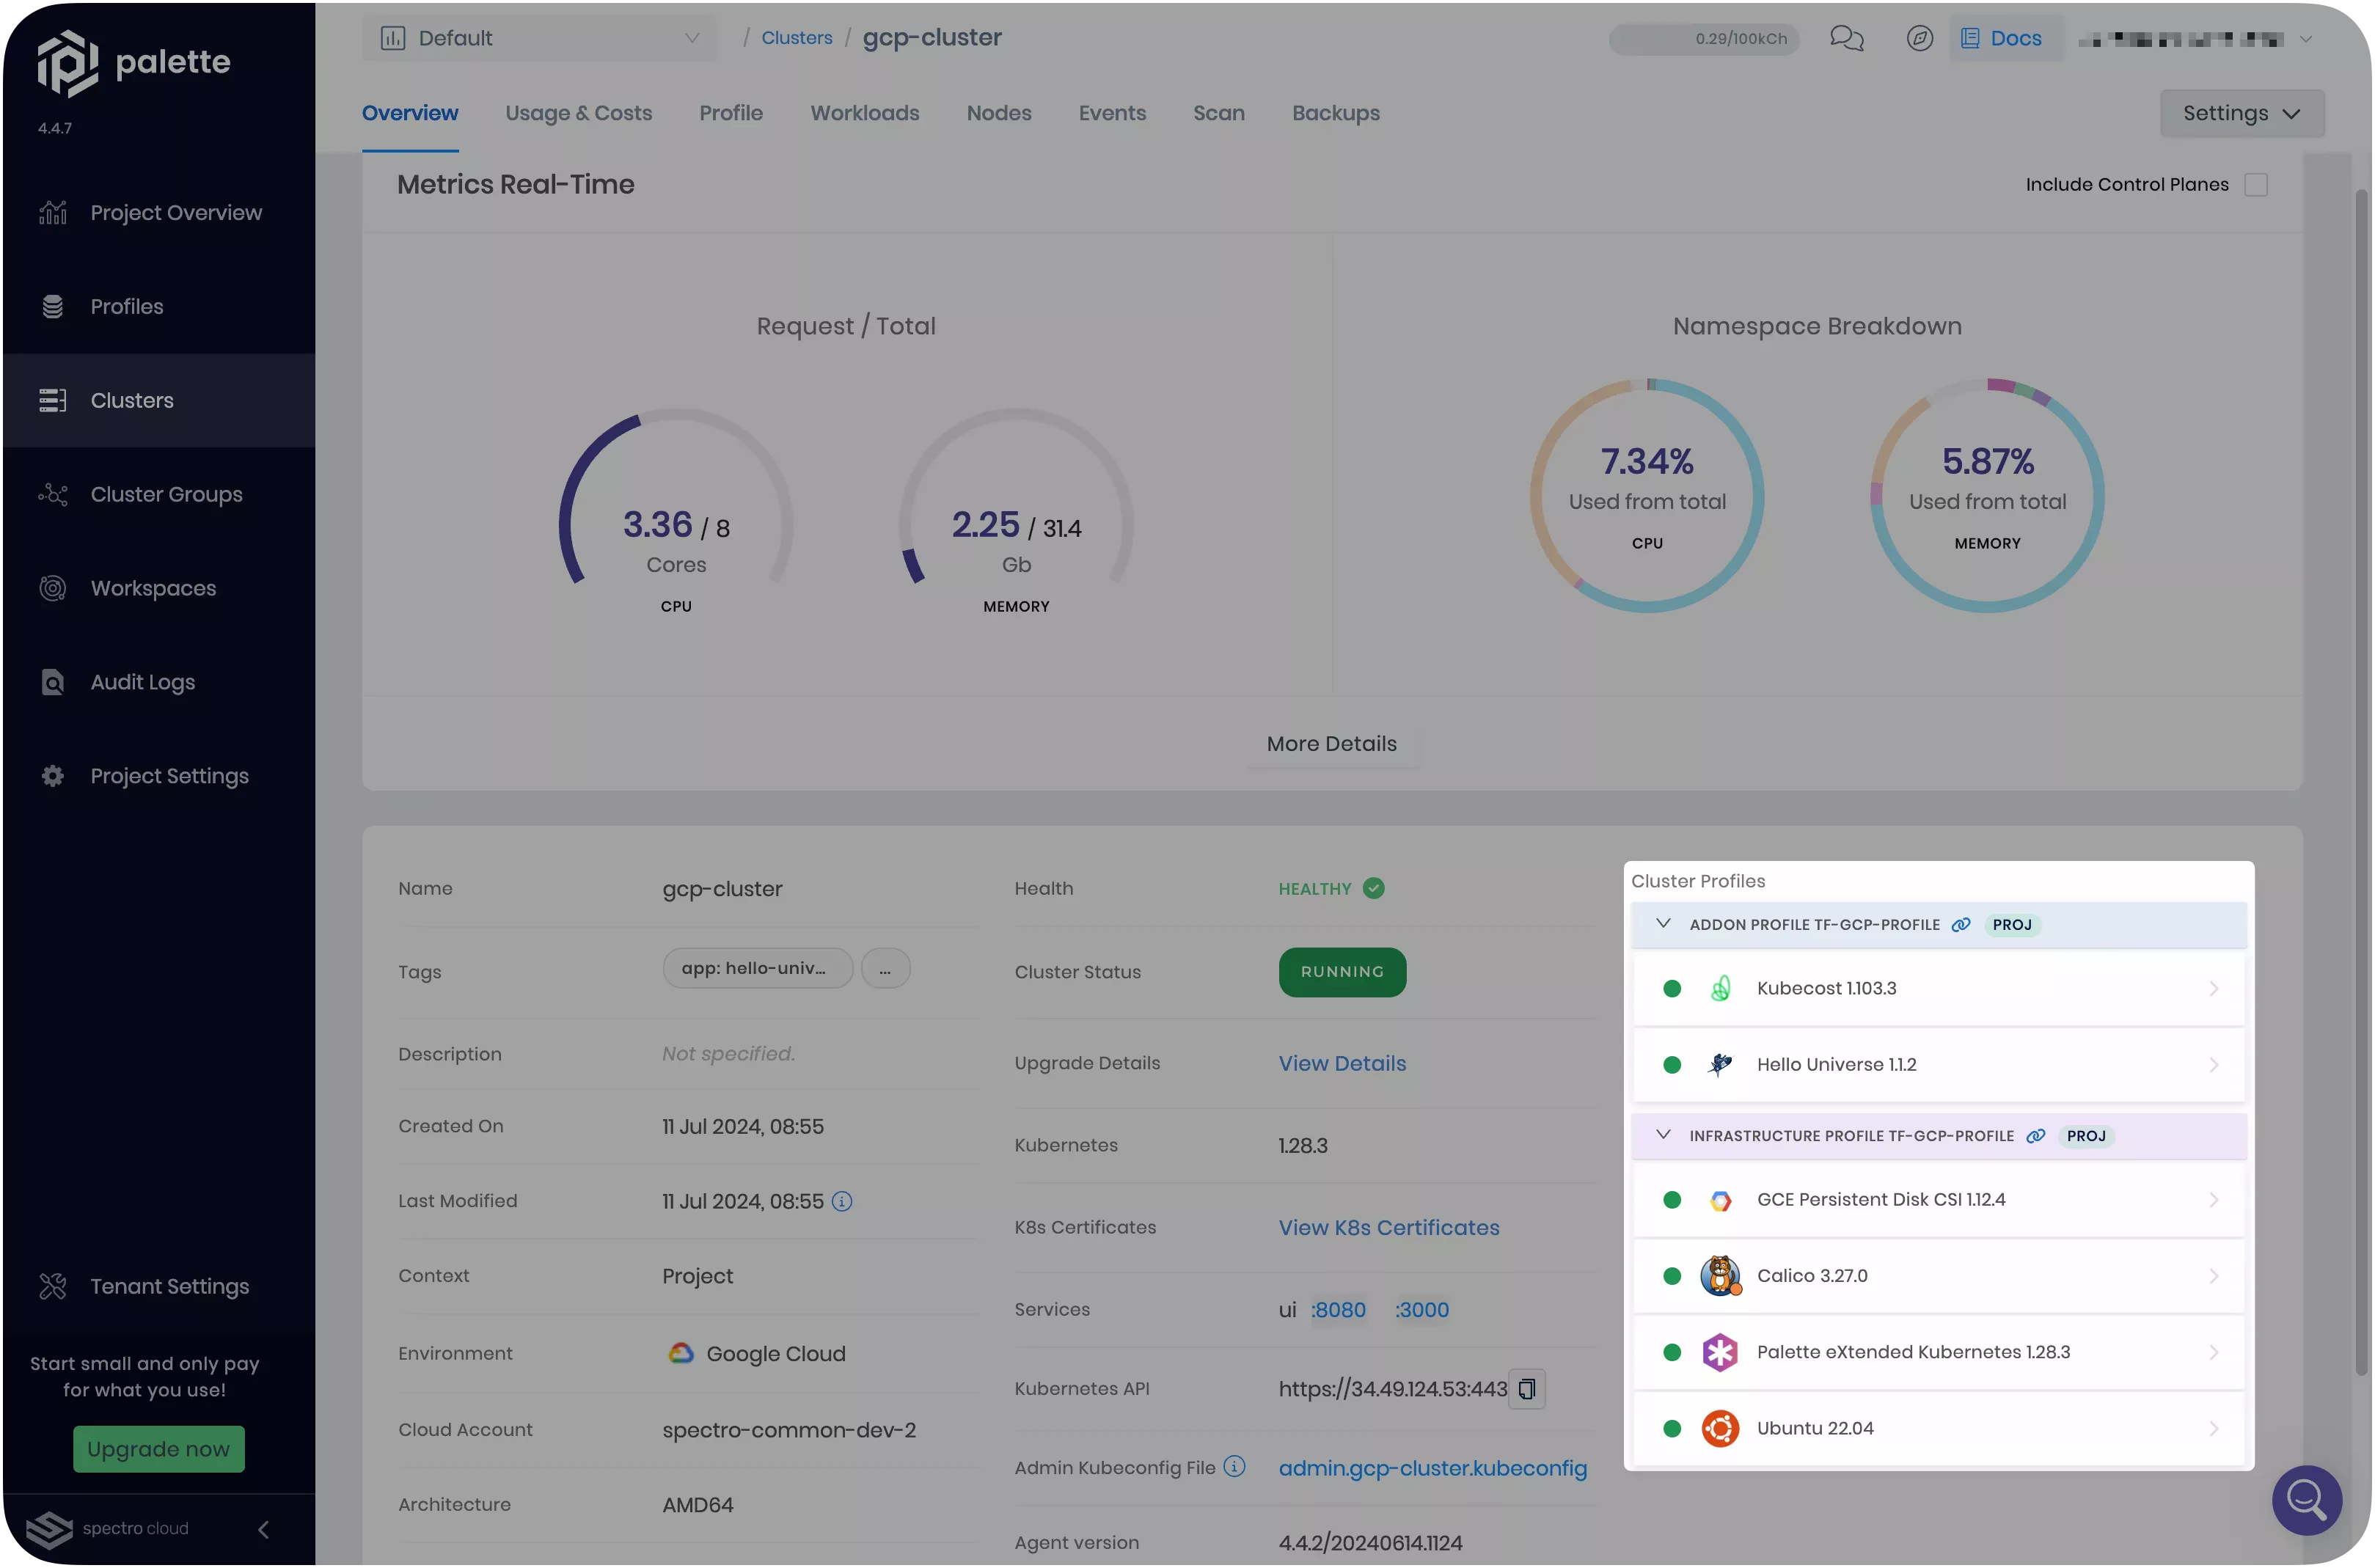
Task: Select the Overview tab
Action: click(x=410, y=113)
